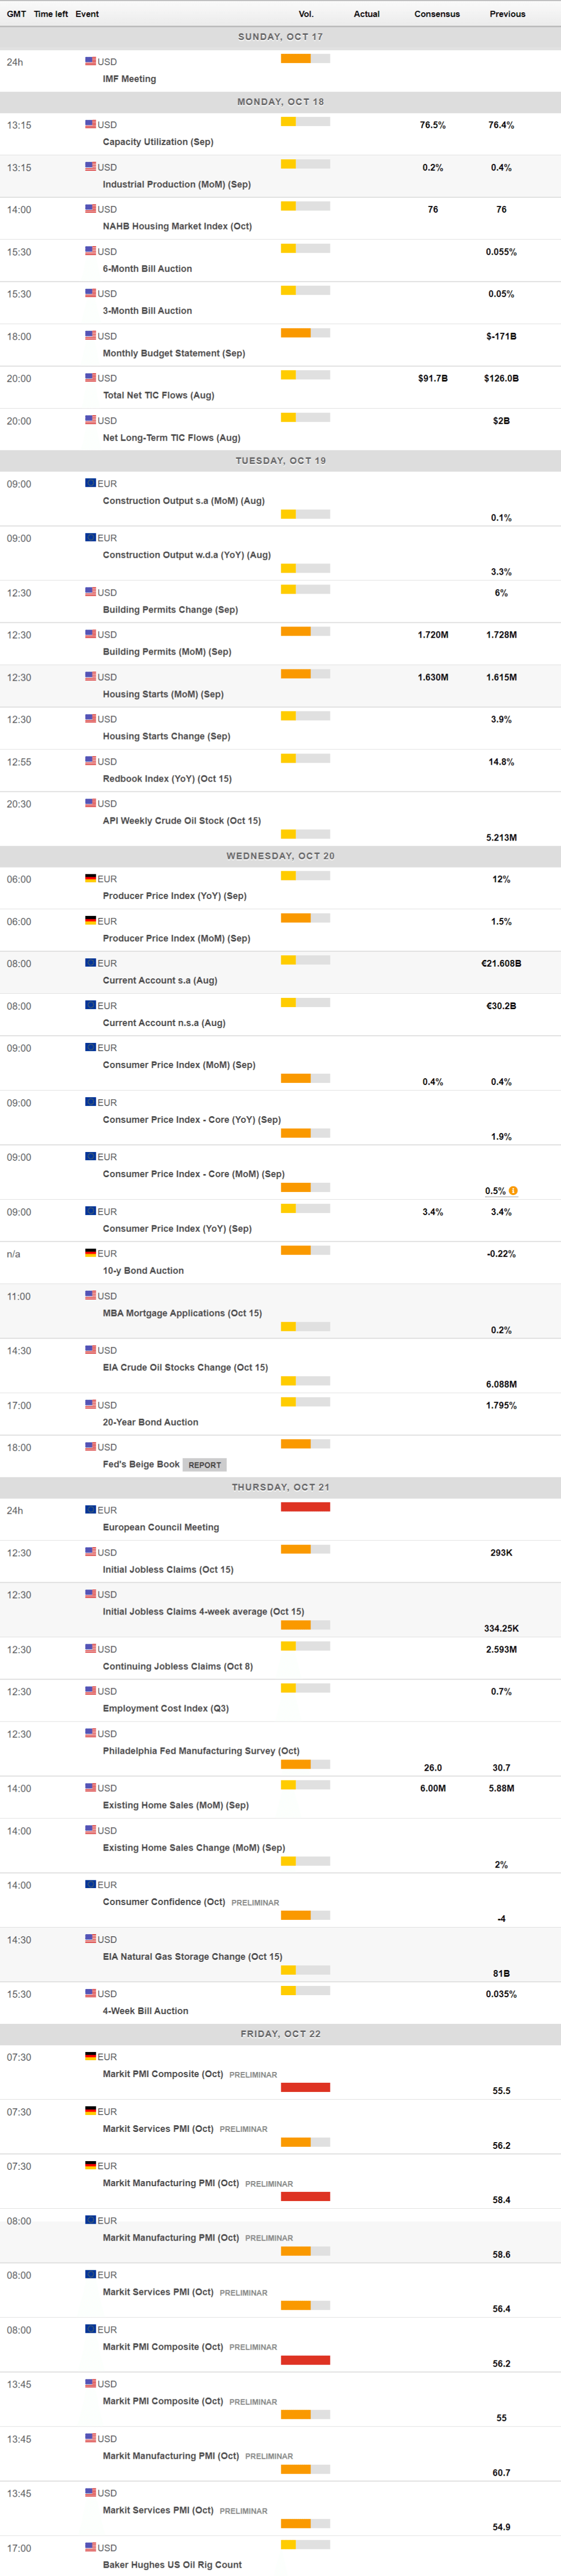Viewport: 561px width, 2576px height.
Task: Open the NAHB Housing Market Index event
Action: point(177,226)
